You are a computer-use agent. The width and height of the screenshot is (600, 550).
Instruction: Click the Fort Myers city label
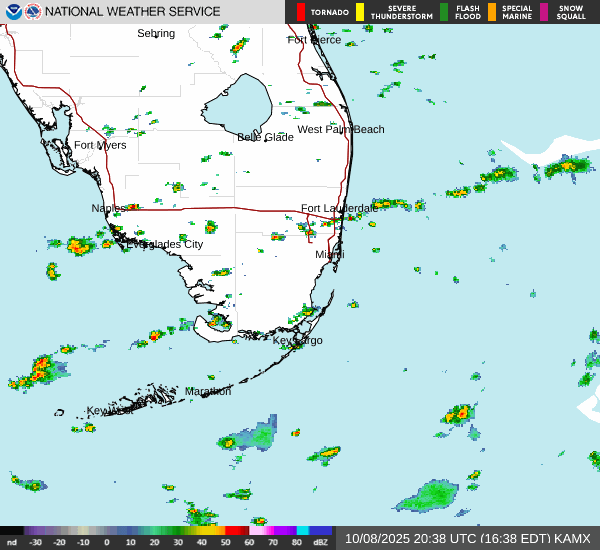100,145
